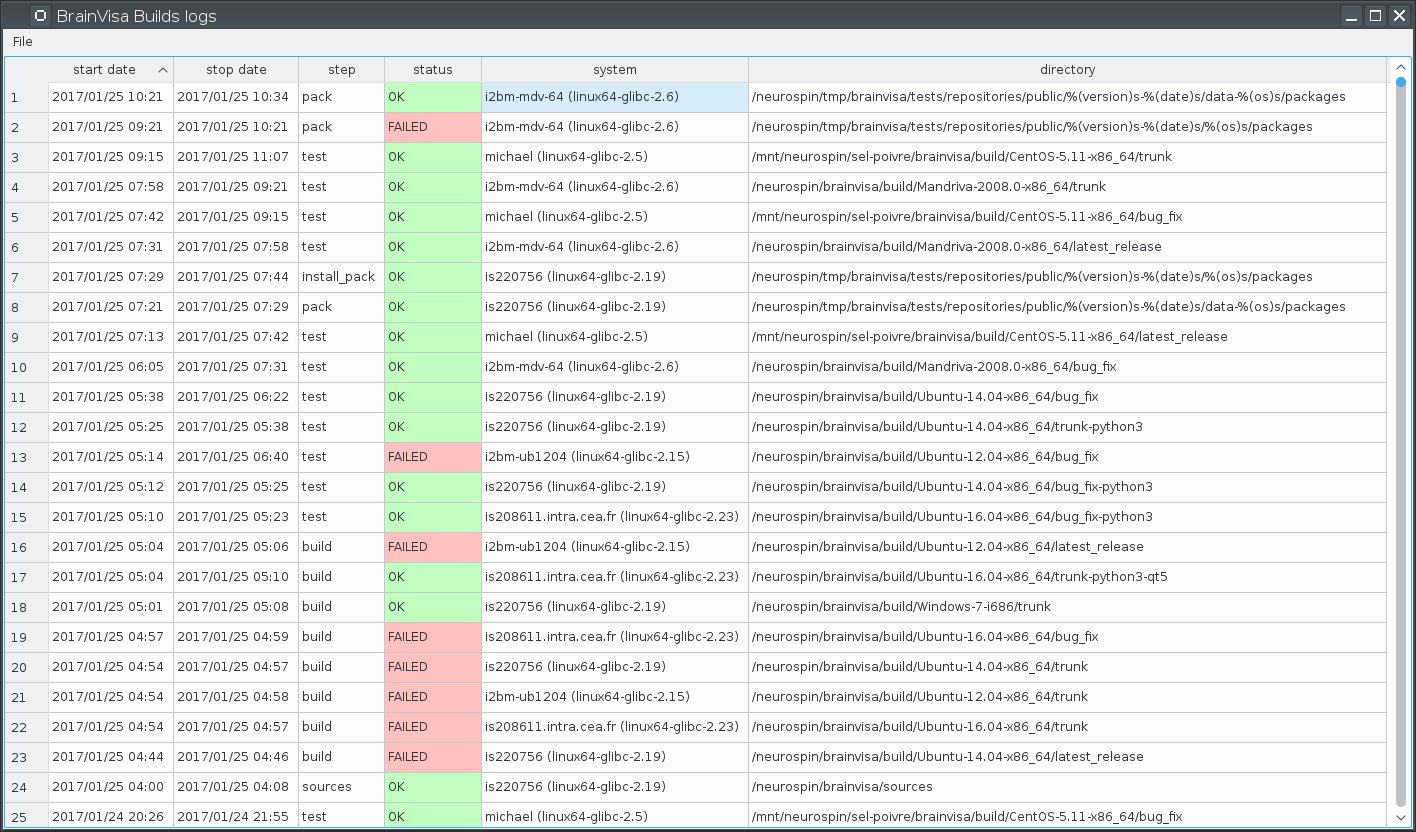
Task: Click the BrainVisa window title icon
Action: click(40, 15)
